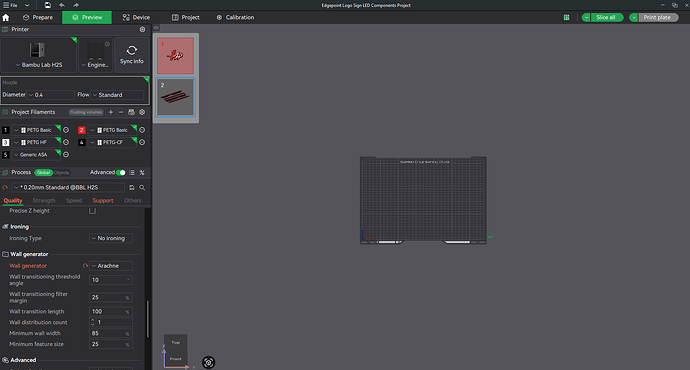This screenshot has height=370, width=690.
Task: Open filament 5 Generic ASA dropdown
Action: (x=36, y=155)
